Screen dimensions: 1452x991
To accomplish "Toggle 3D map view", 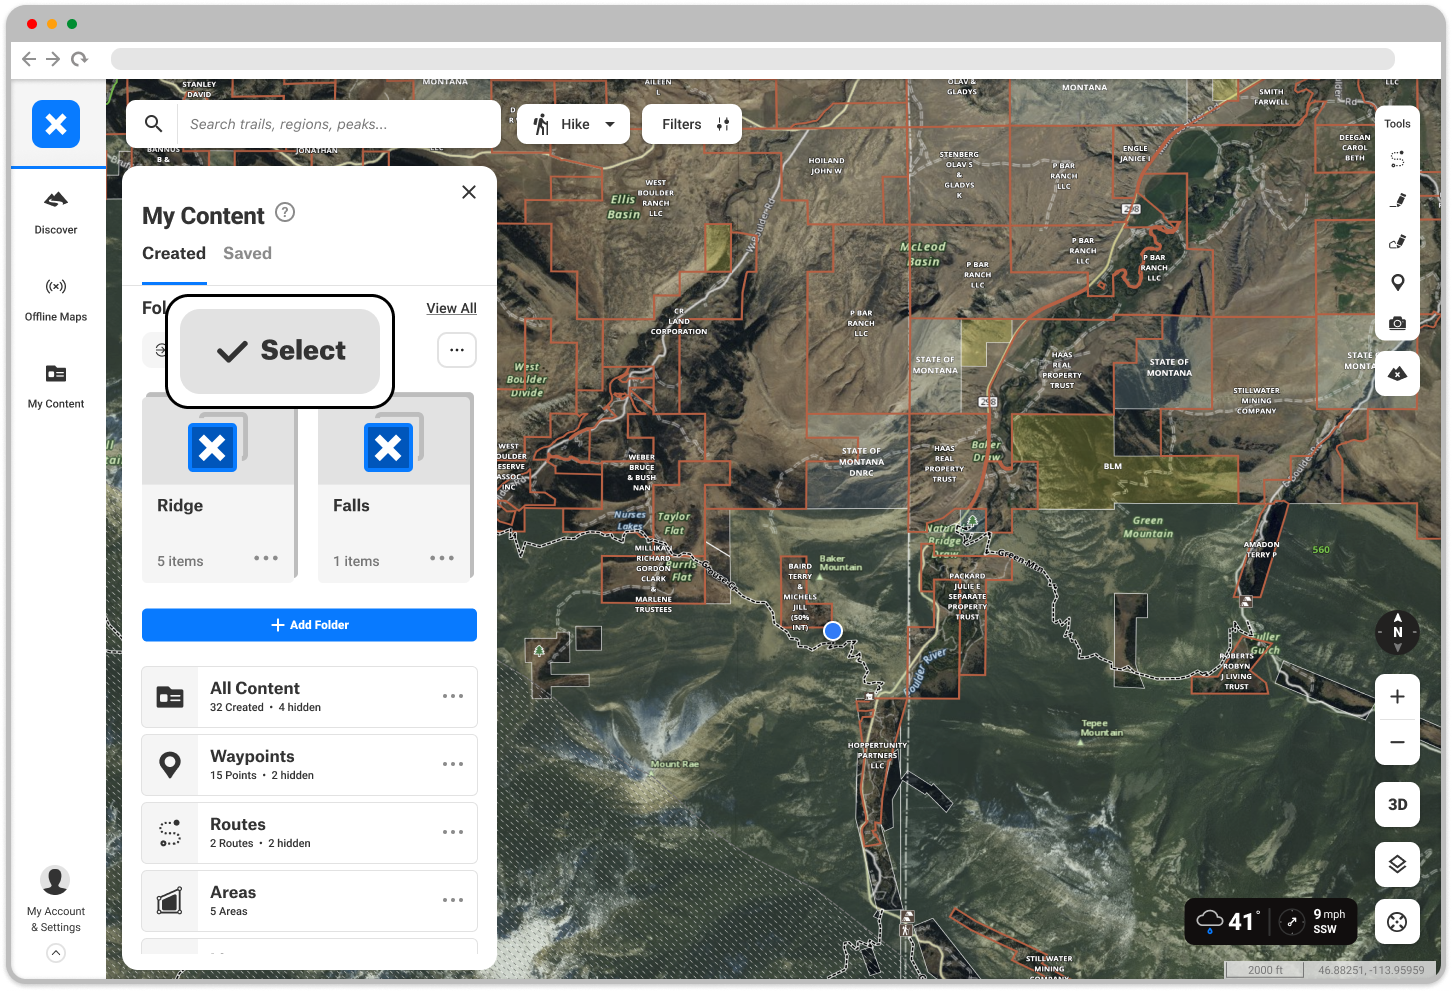I will pyautogui.click(x=1398, y=804).
